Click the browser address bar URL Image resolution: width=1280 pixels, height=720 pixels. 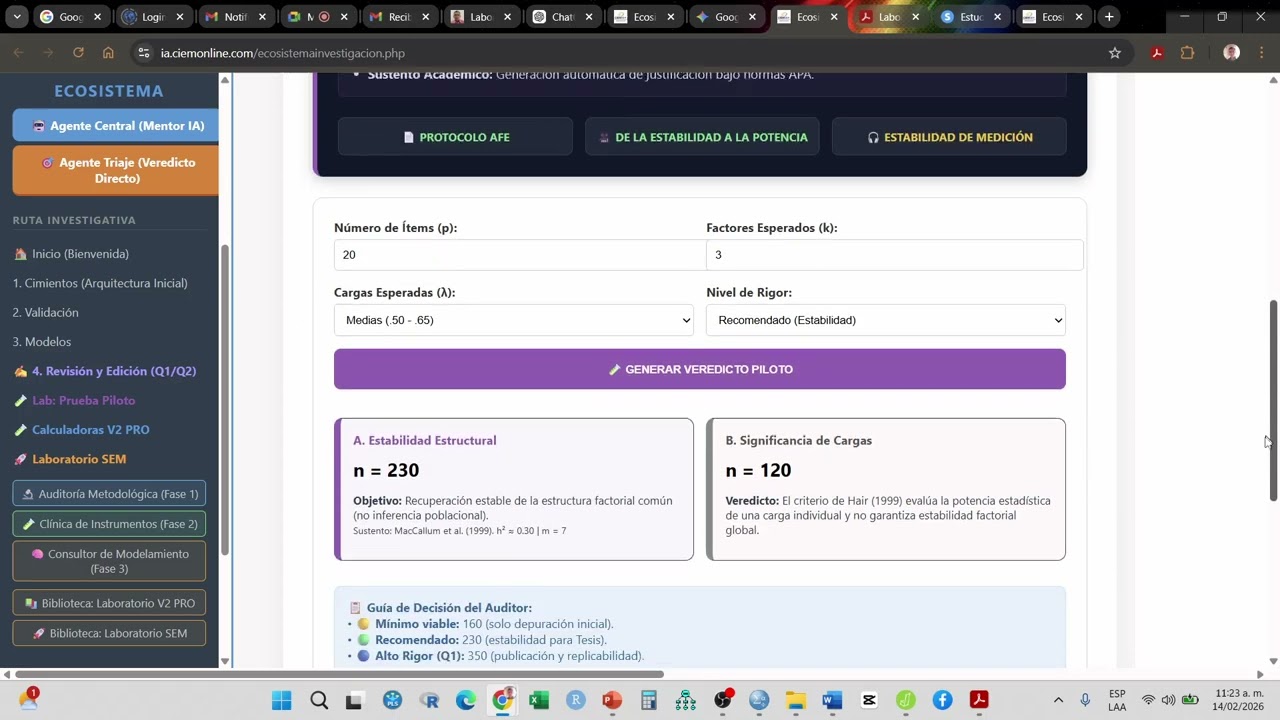(283, 53)
